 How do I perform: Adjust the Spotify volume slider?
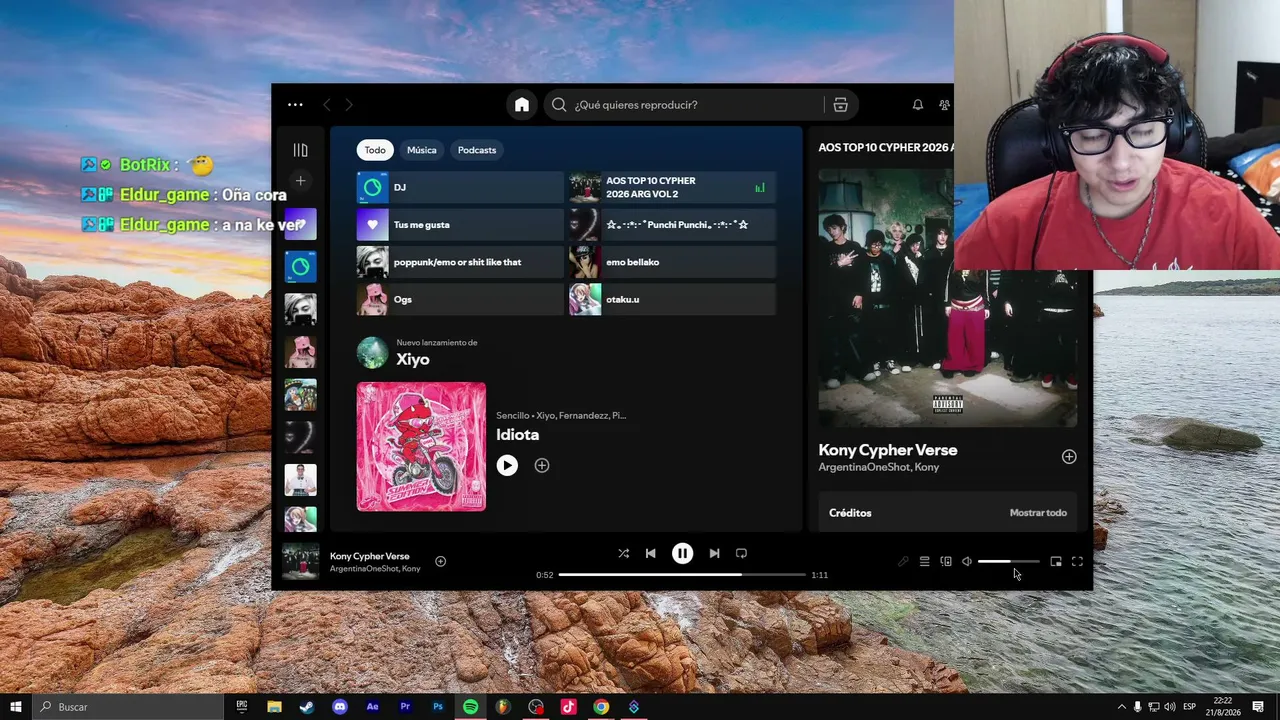[x=1009, y=562]
